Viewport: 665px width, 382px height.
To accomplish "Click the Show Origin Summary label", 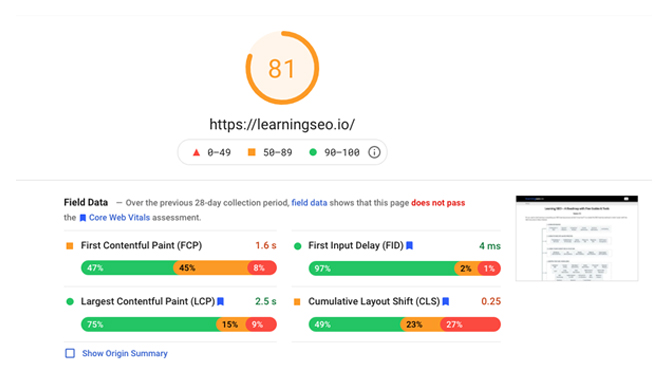I will click(125, 353).
